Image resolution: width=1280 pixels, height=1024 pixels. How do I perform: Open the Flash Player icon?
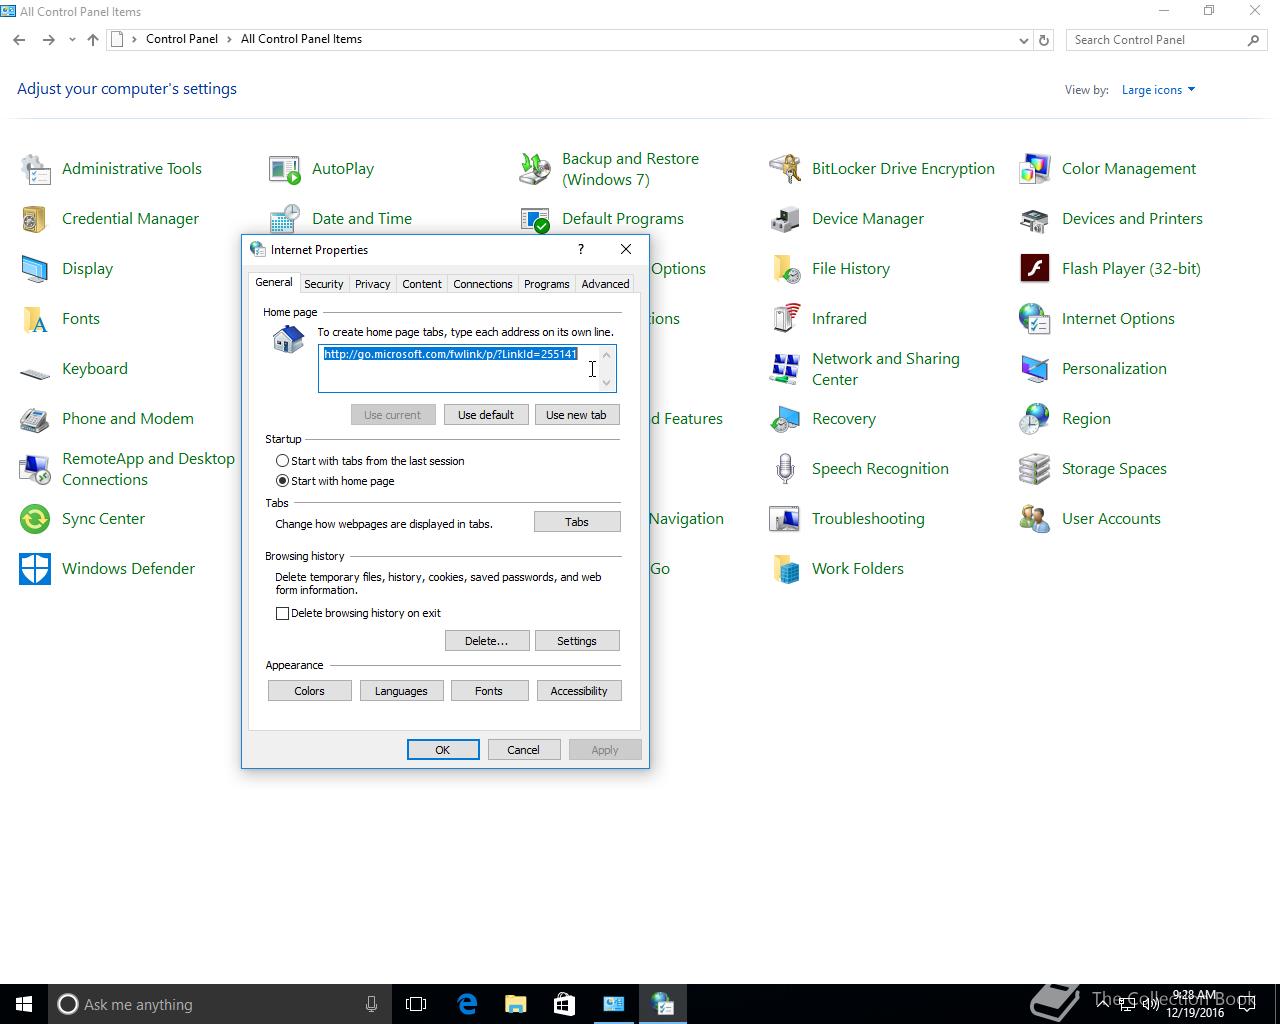[1035, 269]
